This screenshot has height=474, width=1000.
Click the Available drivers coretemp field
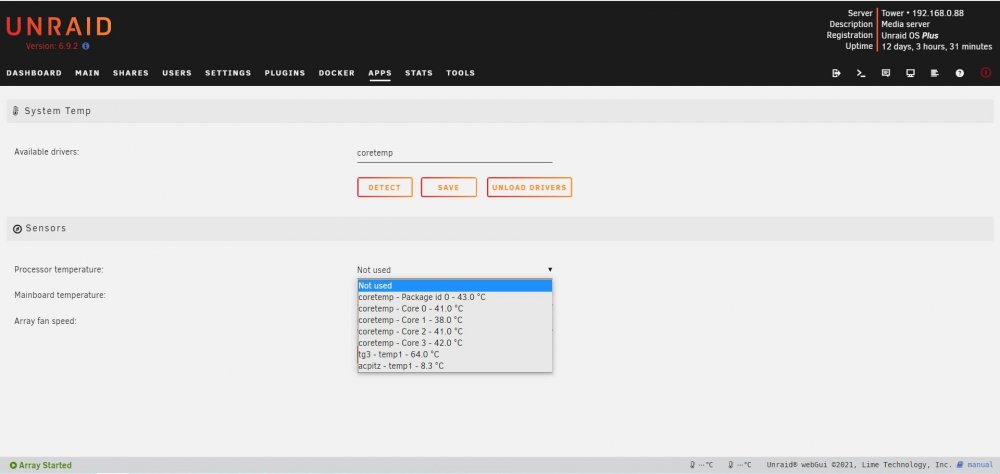455,153
